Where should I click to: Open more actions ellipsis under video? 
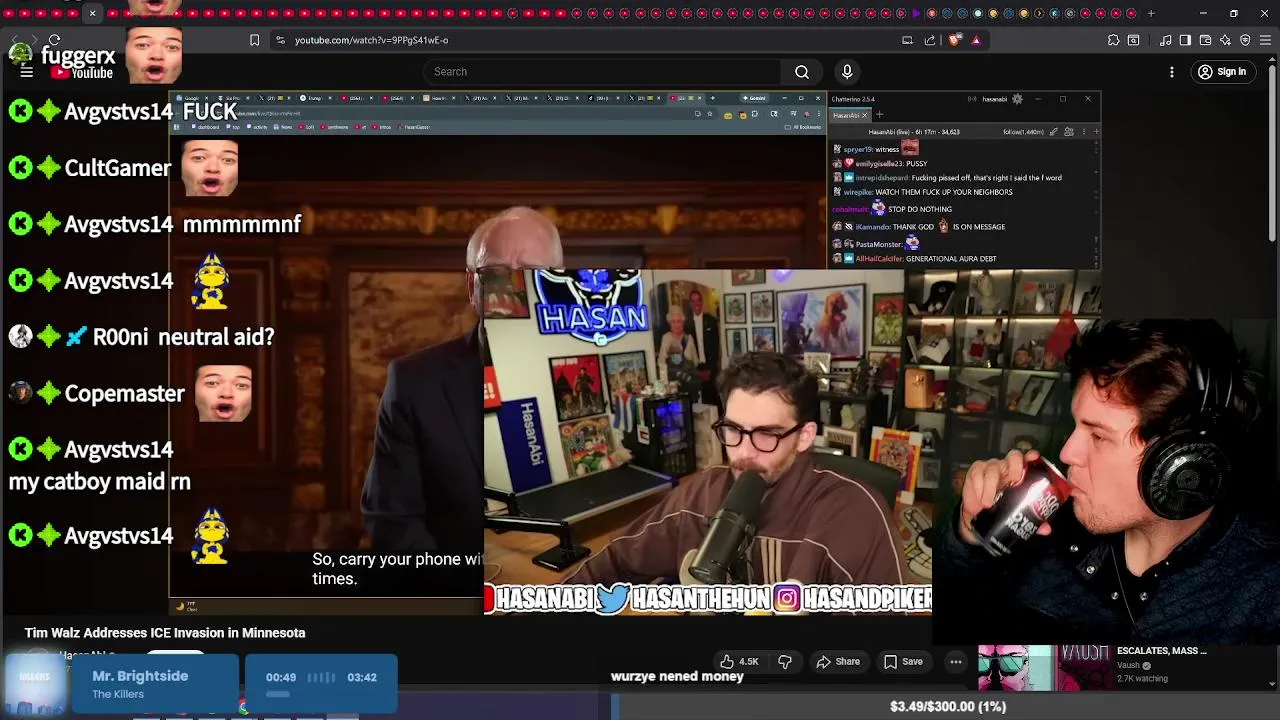(956, 661)
